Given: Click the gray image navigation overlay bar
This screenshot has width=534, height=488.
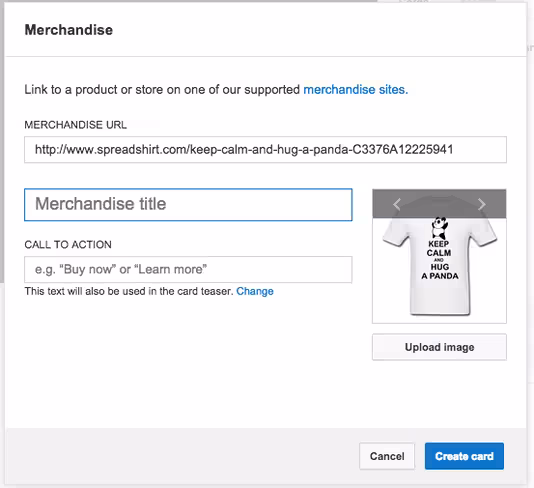Looking at the screenshot, I should click(x=439, y=204).
